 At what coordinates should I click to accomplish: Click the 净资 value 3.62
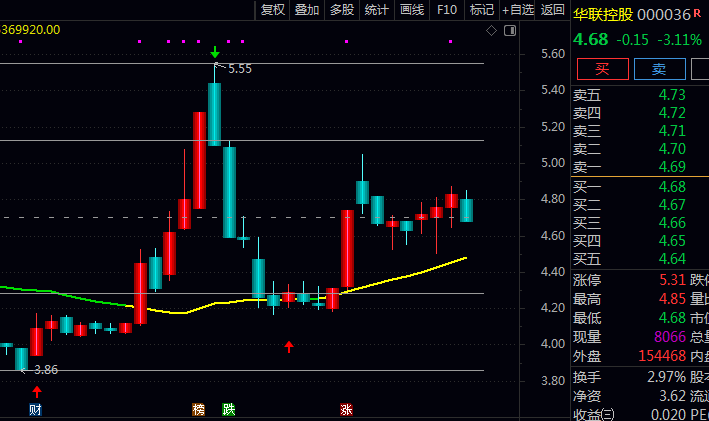click(x=672, y=396)
